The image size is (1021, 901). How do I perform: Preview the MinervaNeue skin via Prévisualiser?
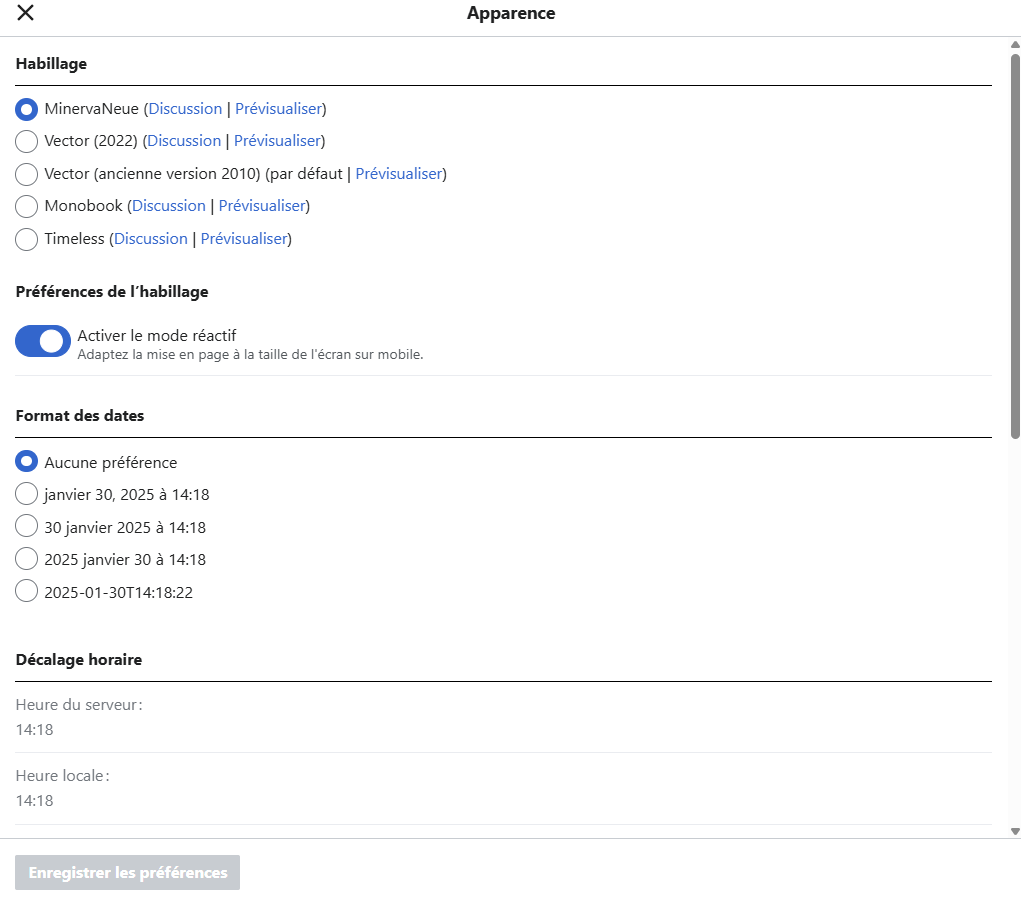pos(279,109)
